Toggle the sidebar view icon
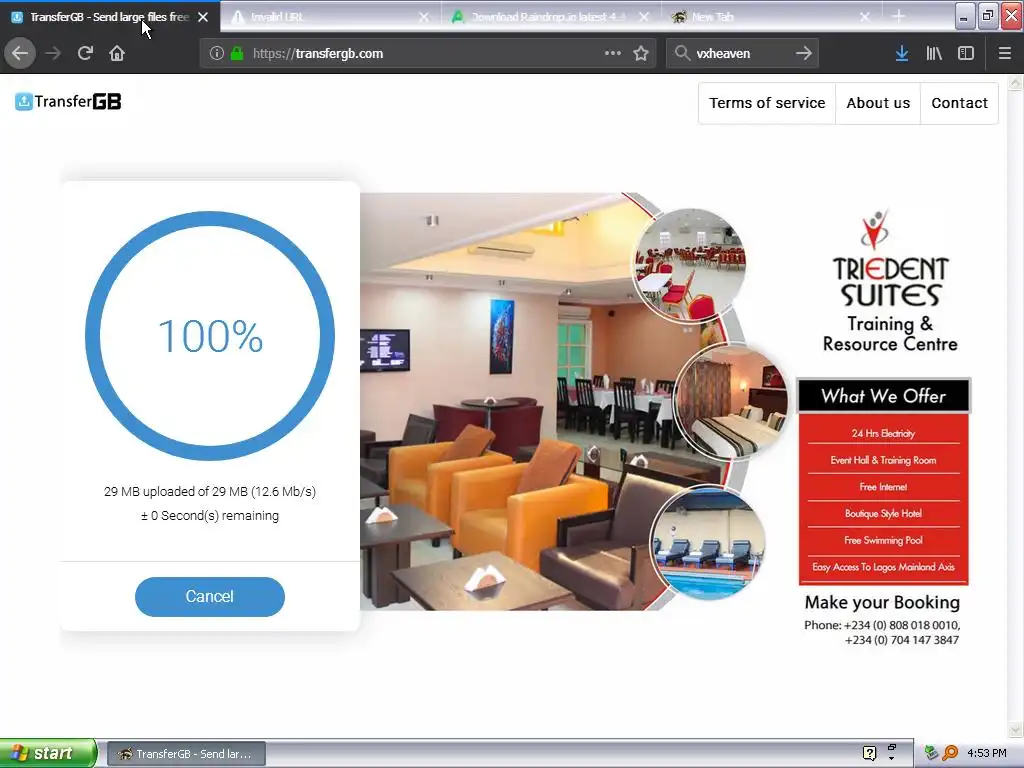The image size is (1024, 768). click(966, 54)
